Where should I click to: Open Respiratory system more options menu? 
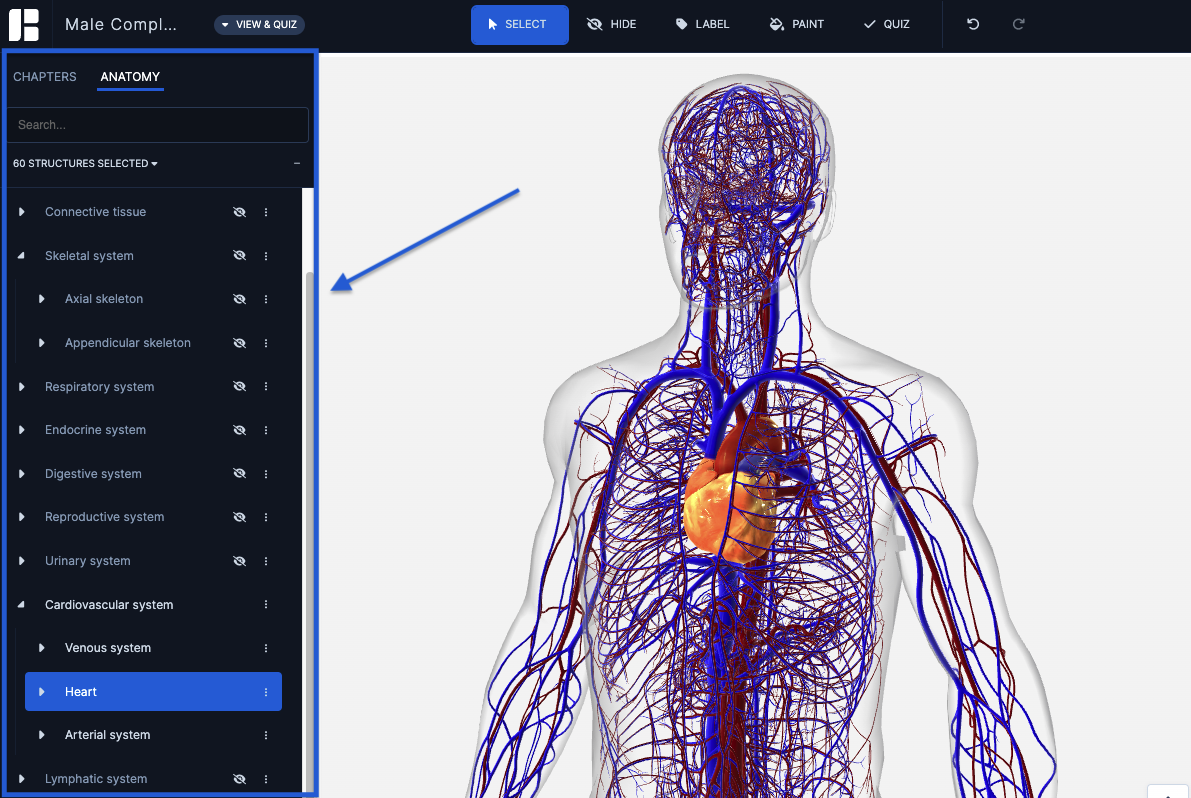(266, 386)
